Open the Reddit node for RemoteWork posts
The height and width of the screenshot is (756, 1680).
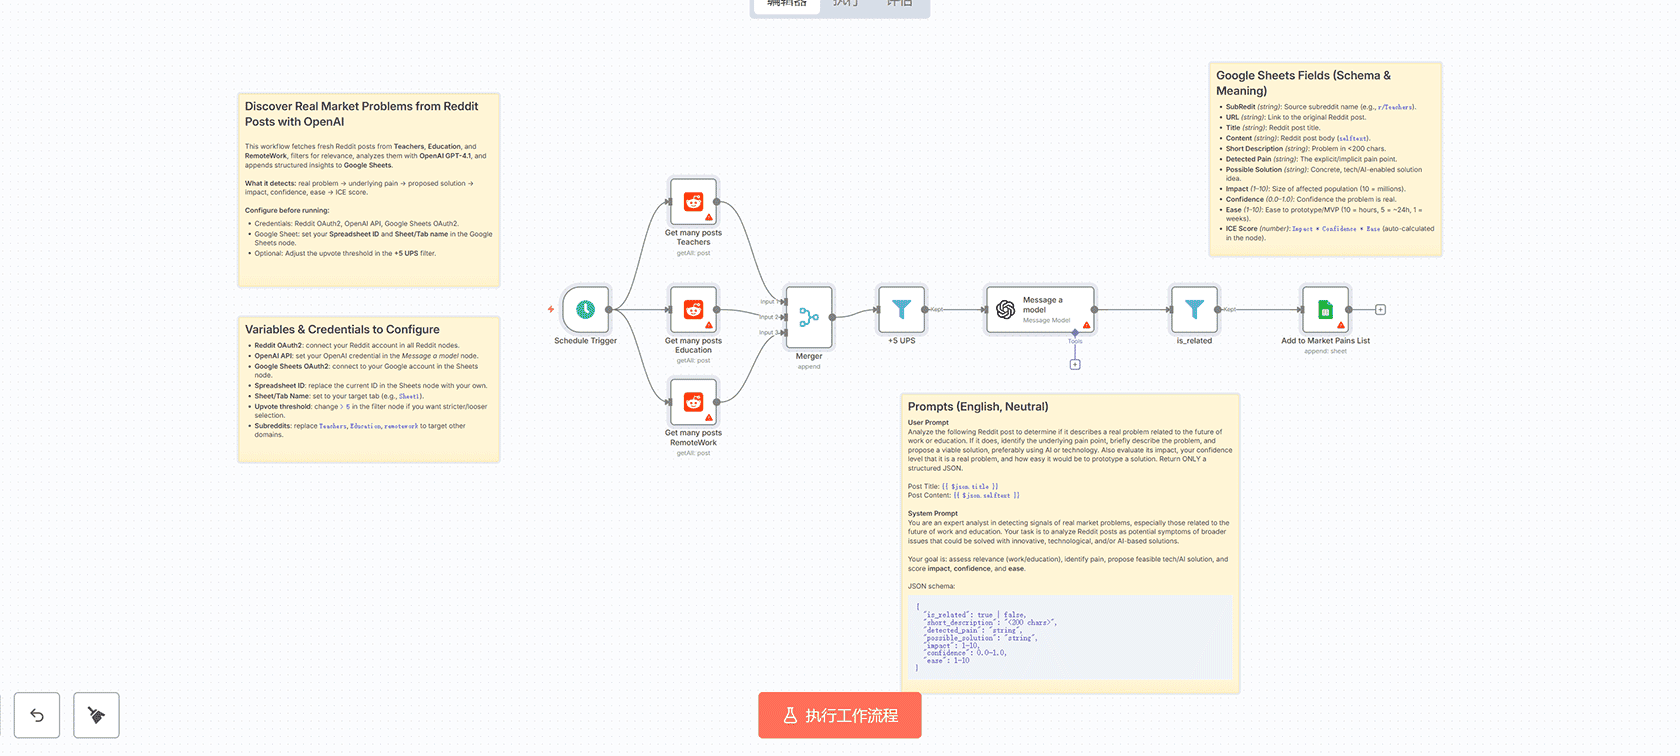[693, 402]
